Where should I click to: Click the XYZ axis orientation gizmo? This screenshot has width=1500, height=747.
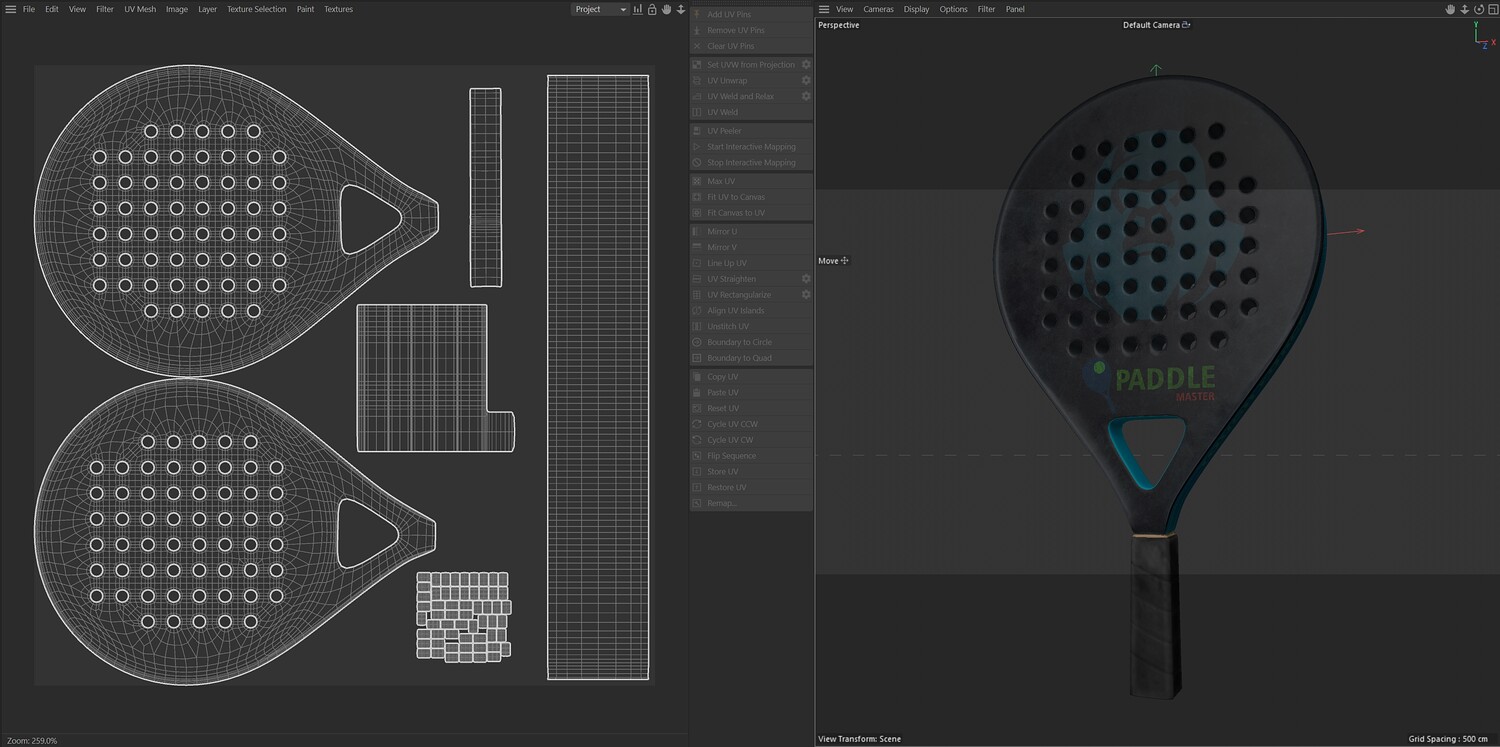pos(1484,35)
